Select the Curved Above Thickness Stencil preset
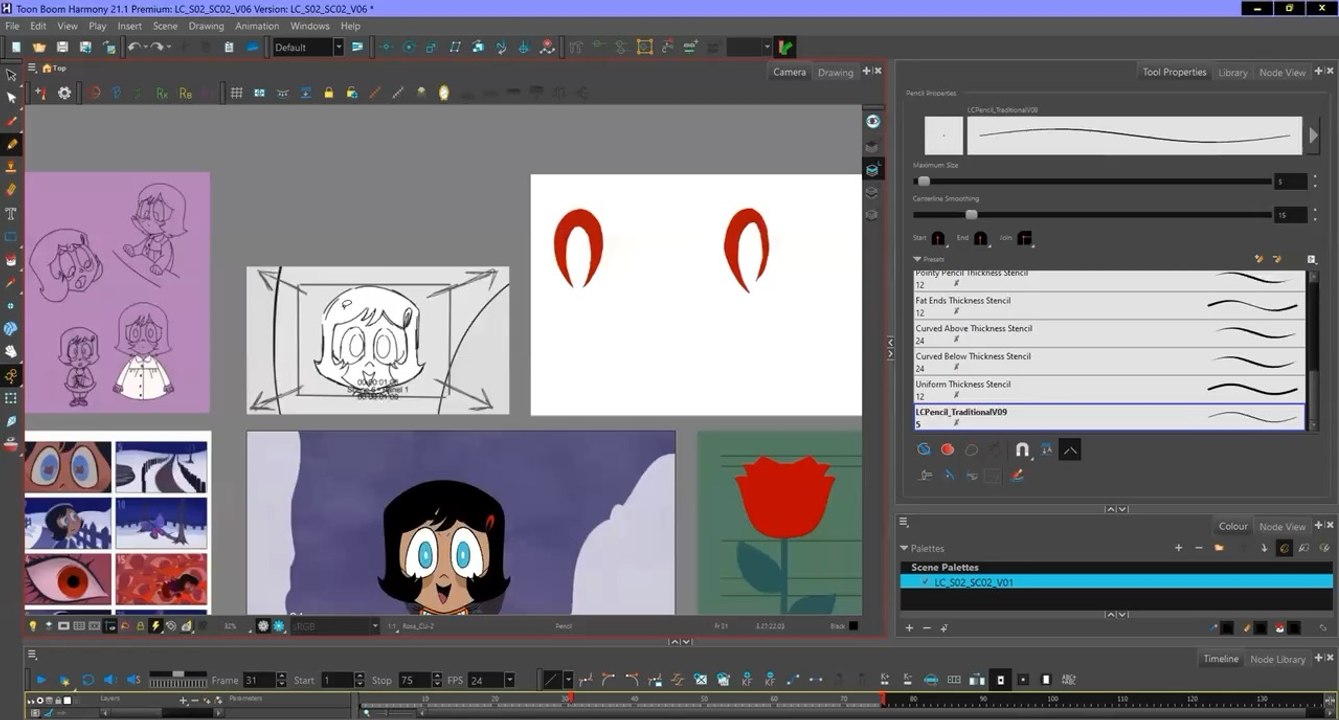This screenshot has width=1339, height=720. click(x=1110, y=334)
